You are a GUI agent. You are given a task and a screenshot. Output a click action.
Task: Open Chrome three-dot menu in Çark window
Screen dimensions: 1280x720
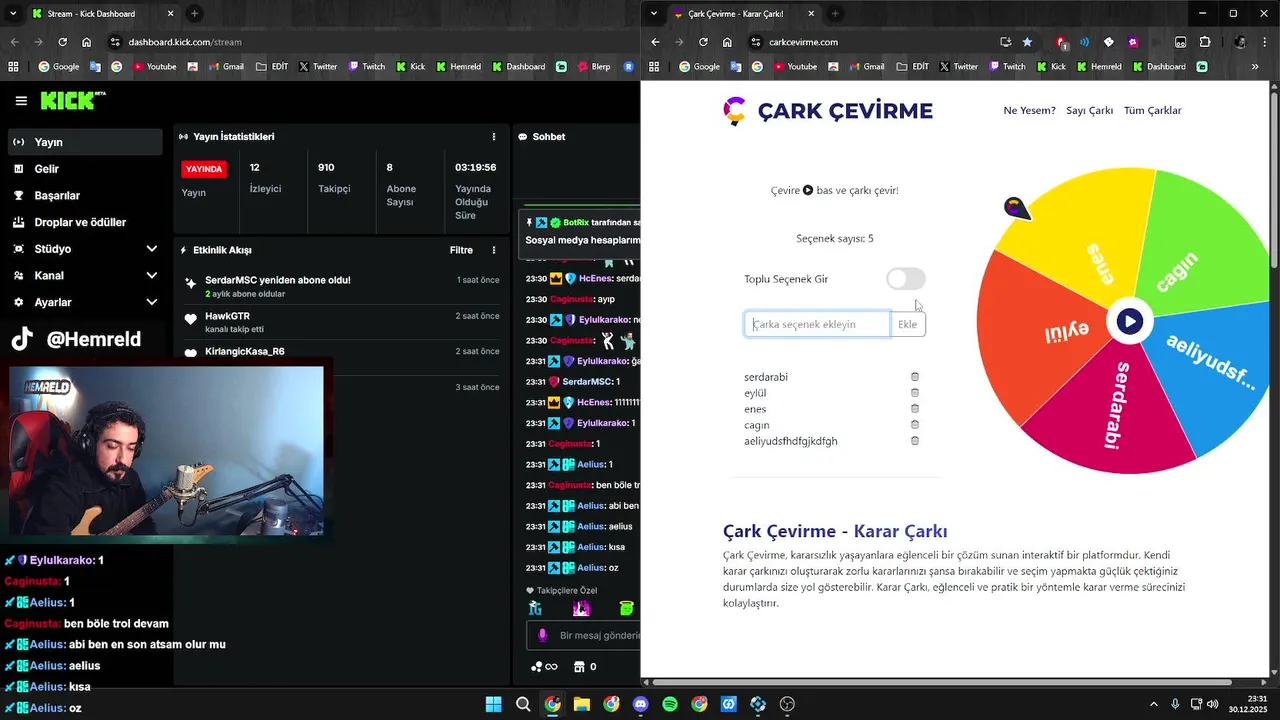(1263, 42)
